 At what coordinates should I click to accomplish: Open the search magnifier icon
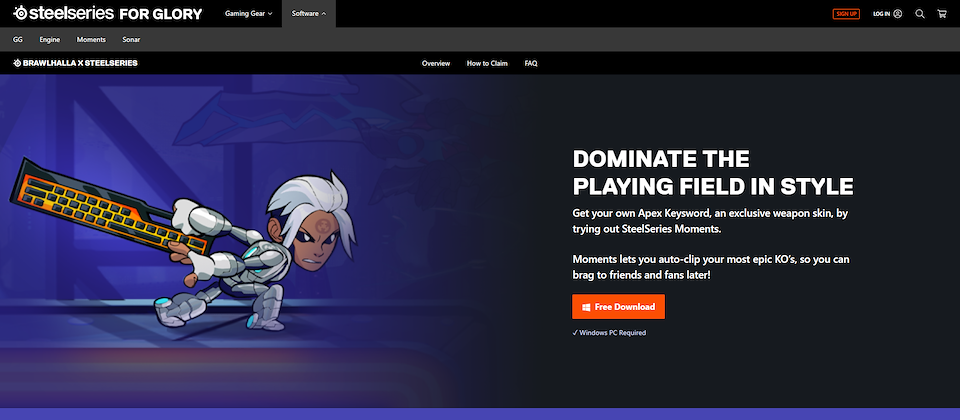[920, 14]
